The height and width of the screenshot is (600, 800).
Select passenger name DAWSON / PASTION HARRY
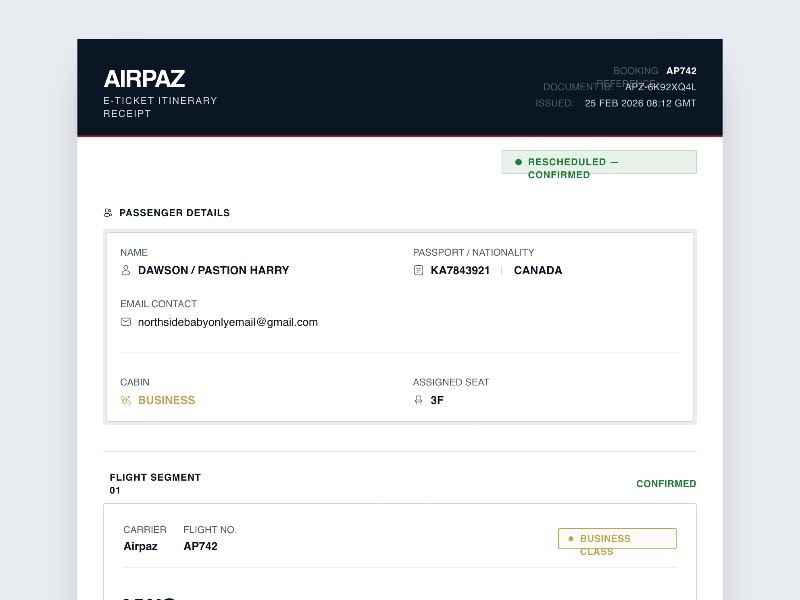[213, 270]
